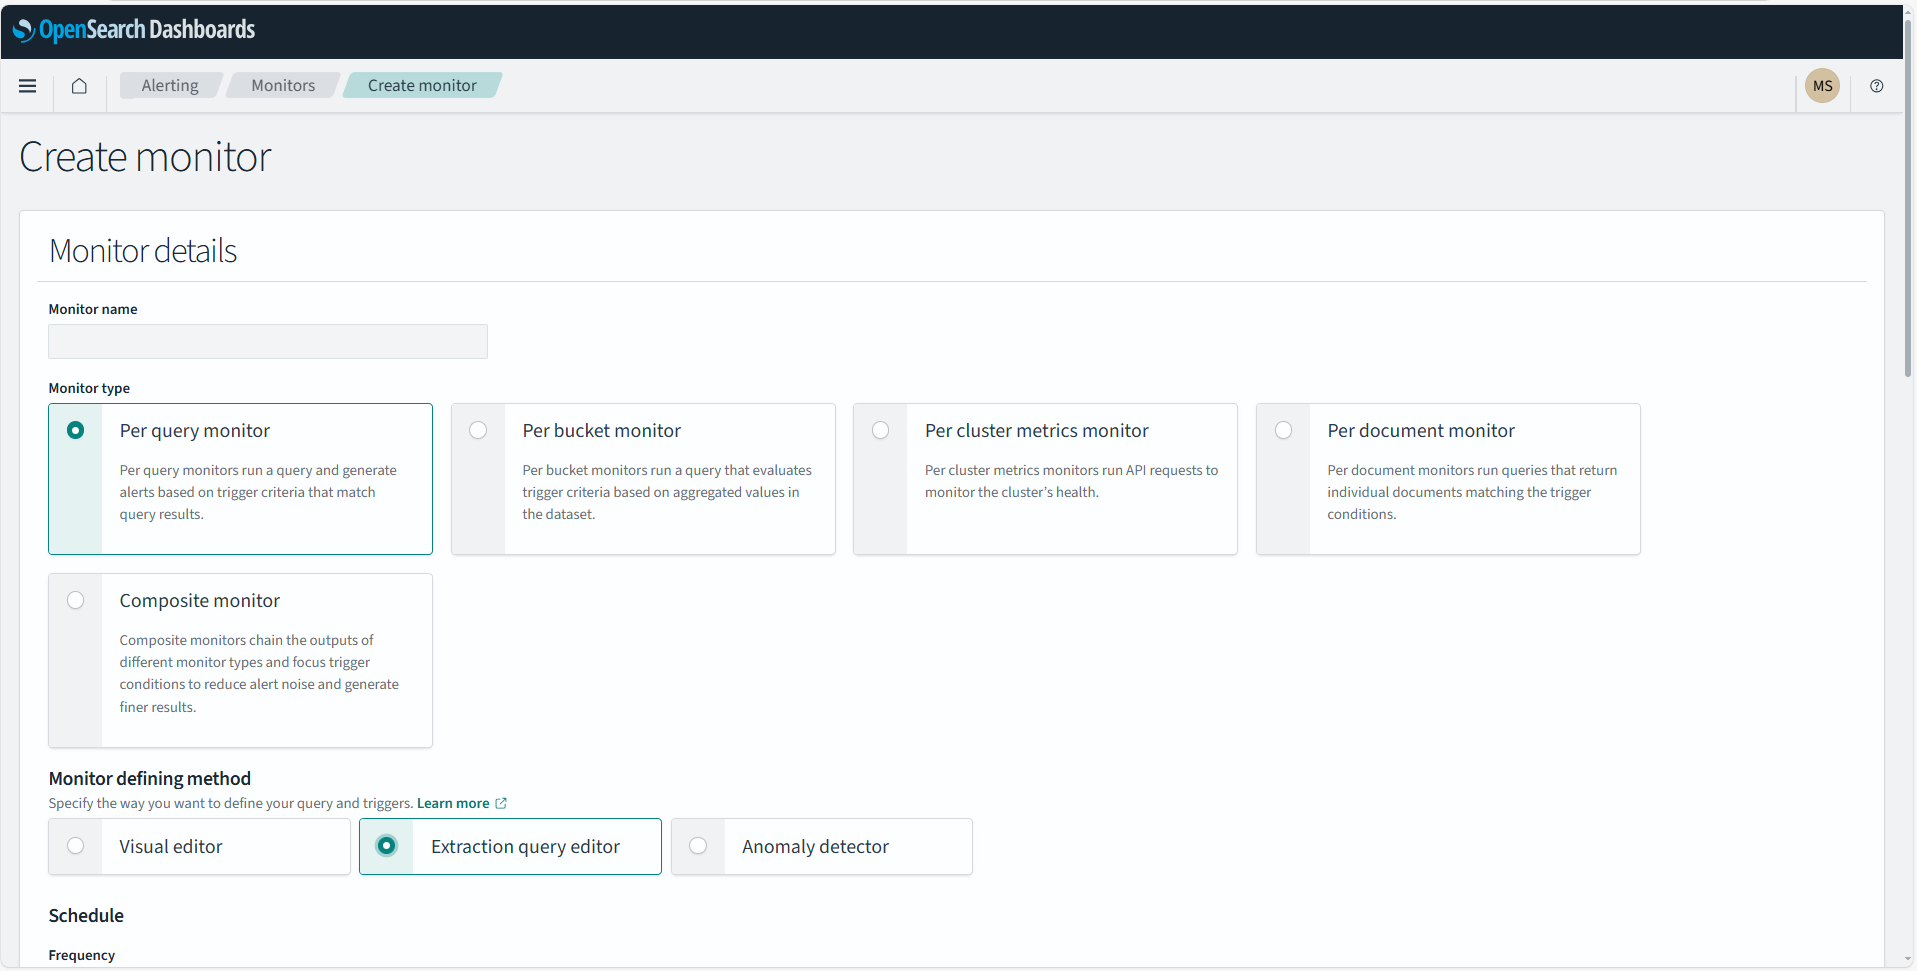Navigate to the Alerting breadcrumb
This screenshot has height=971, width=1917.
tap(170, 86)
